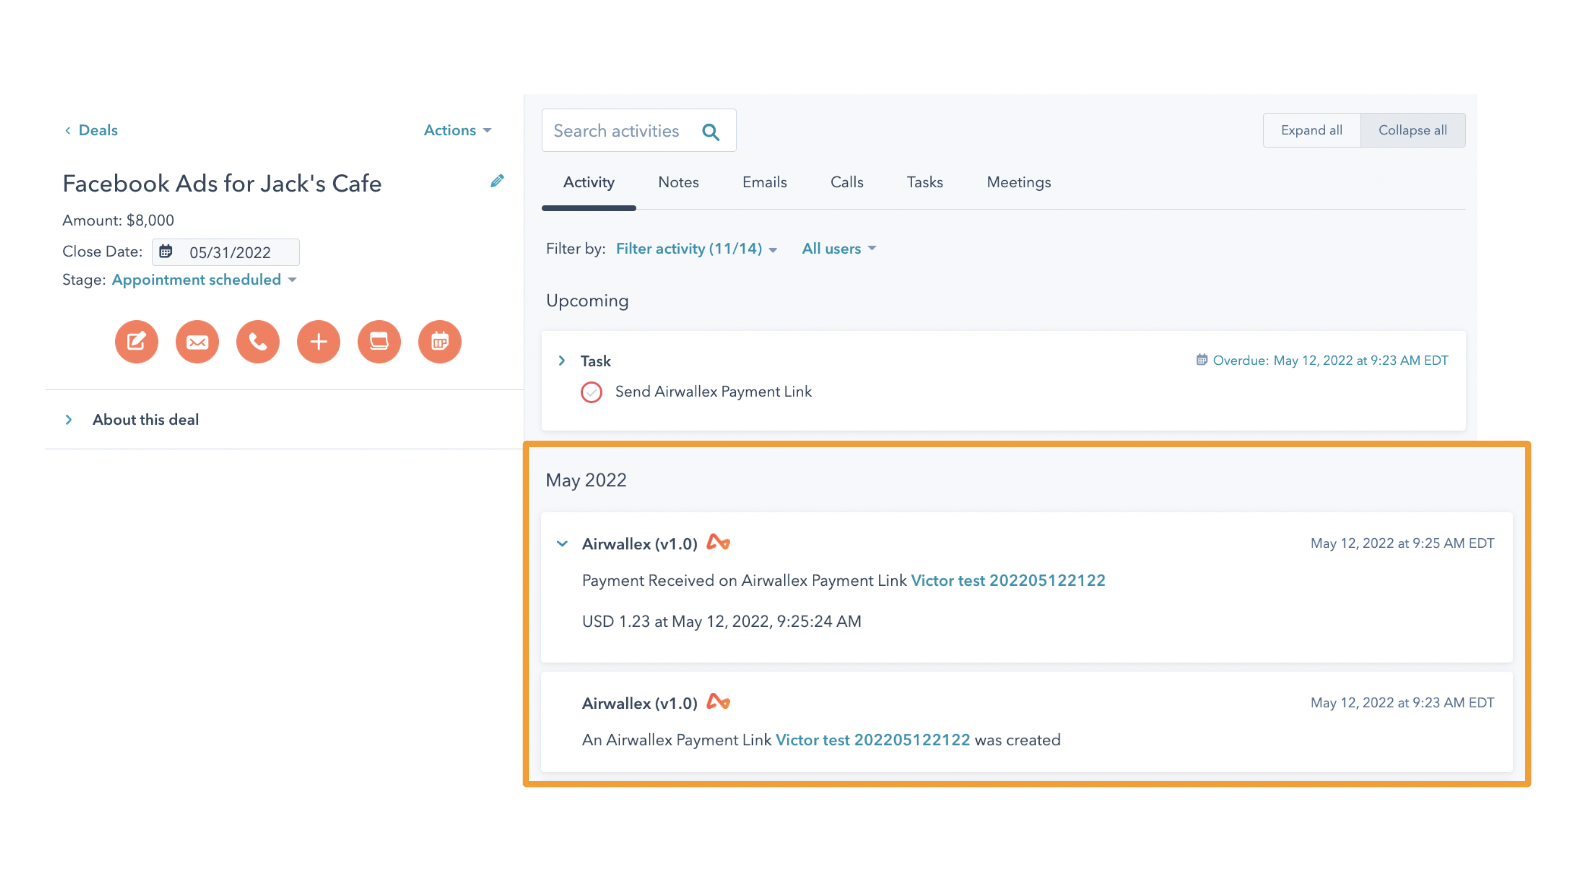Viewport: 1583px width, 890px height.
Task: Click the overdue calendar icon on the task
Action: 1202,360
